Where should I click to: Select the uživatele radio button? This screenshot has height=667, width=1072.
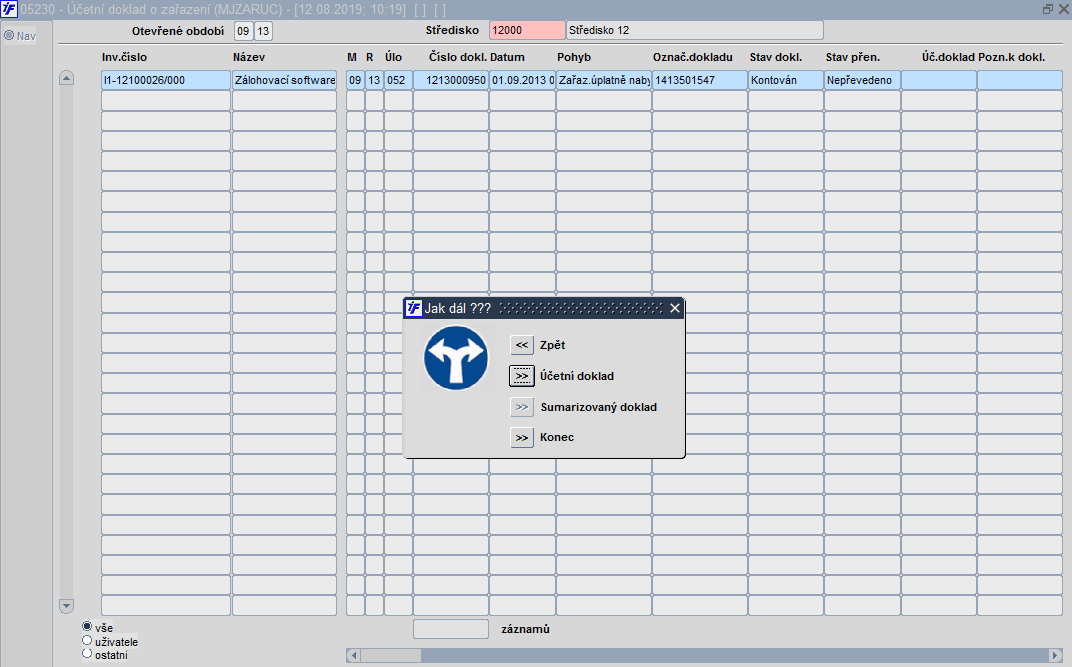pyautogui.click(x=87, y=640)
